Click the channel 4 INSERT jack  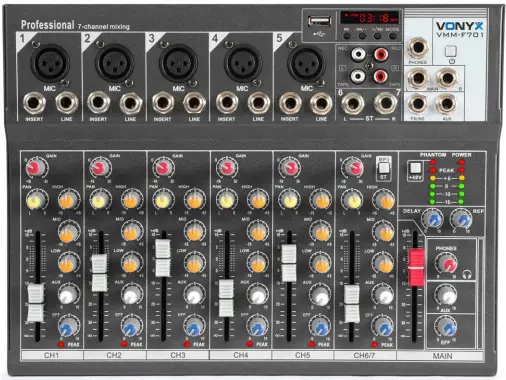tap(227, 103)
